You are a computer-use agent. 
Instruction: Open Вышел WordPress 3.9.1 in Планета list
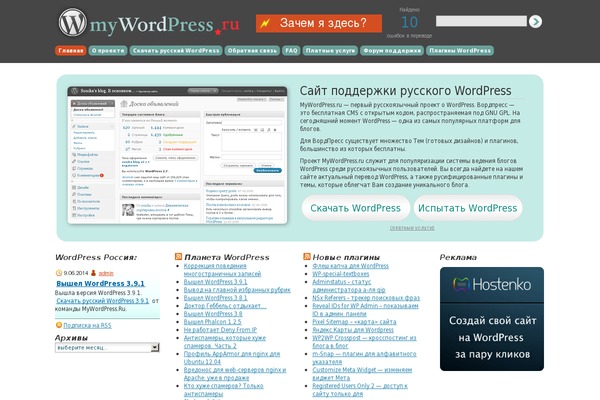215,282
